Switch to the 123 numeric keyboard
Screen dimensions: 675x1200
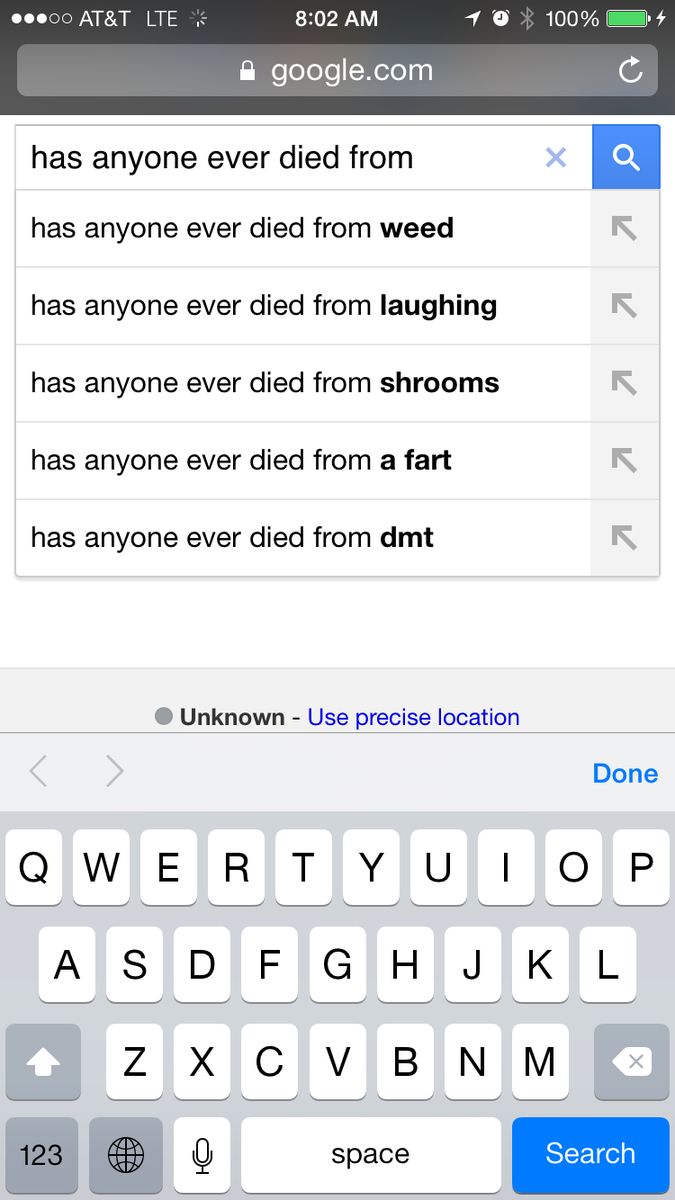click(41, 1155)
